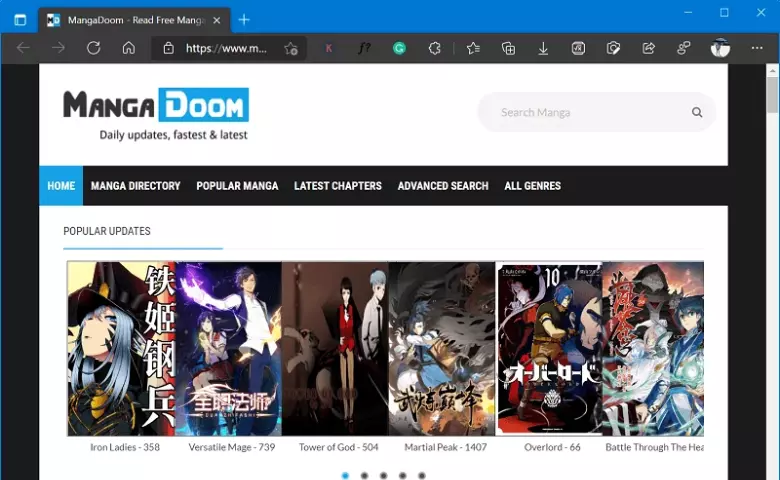The image size is (780, 480).
Task: Click the MangaDoom logo
Action: point(156,114)
